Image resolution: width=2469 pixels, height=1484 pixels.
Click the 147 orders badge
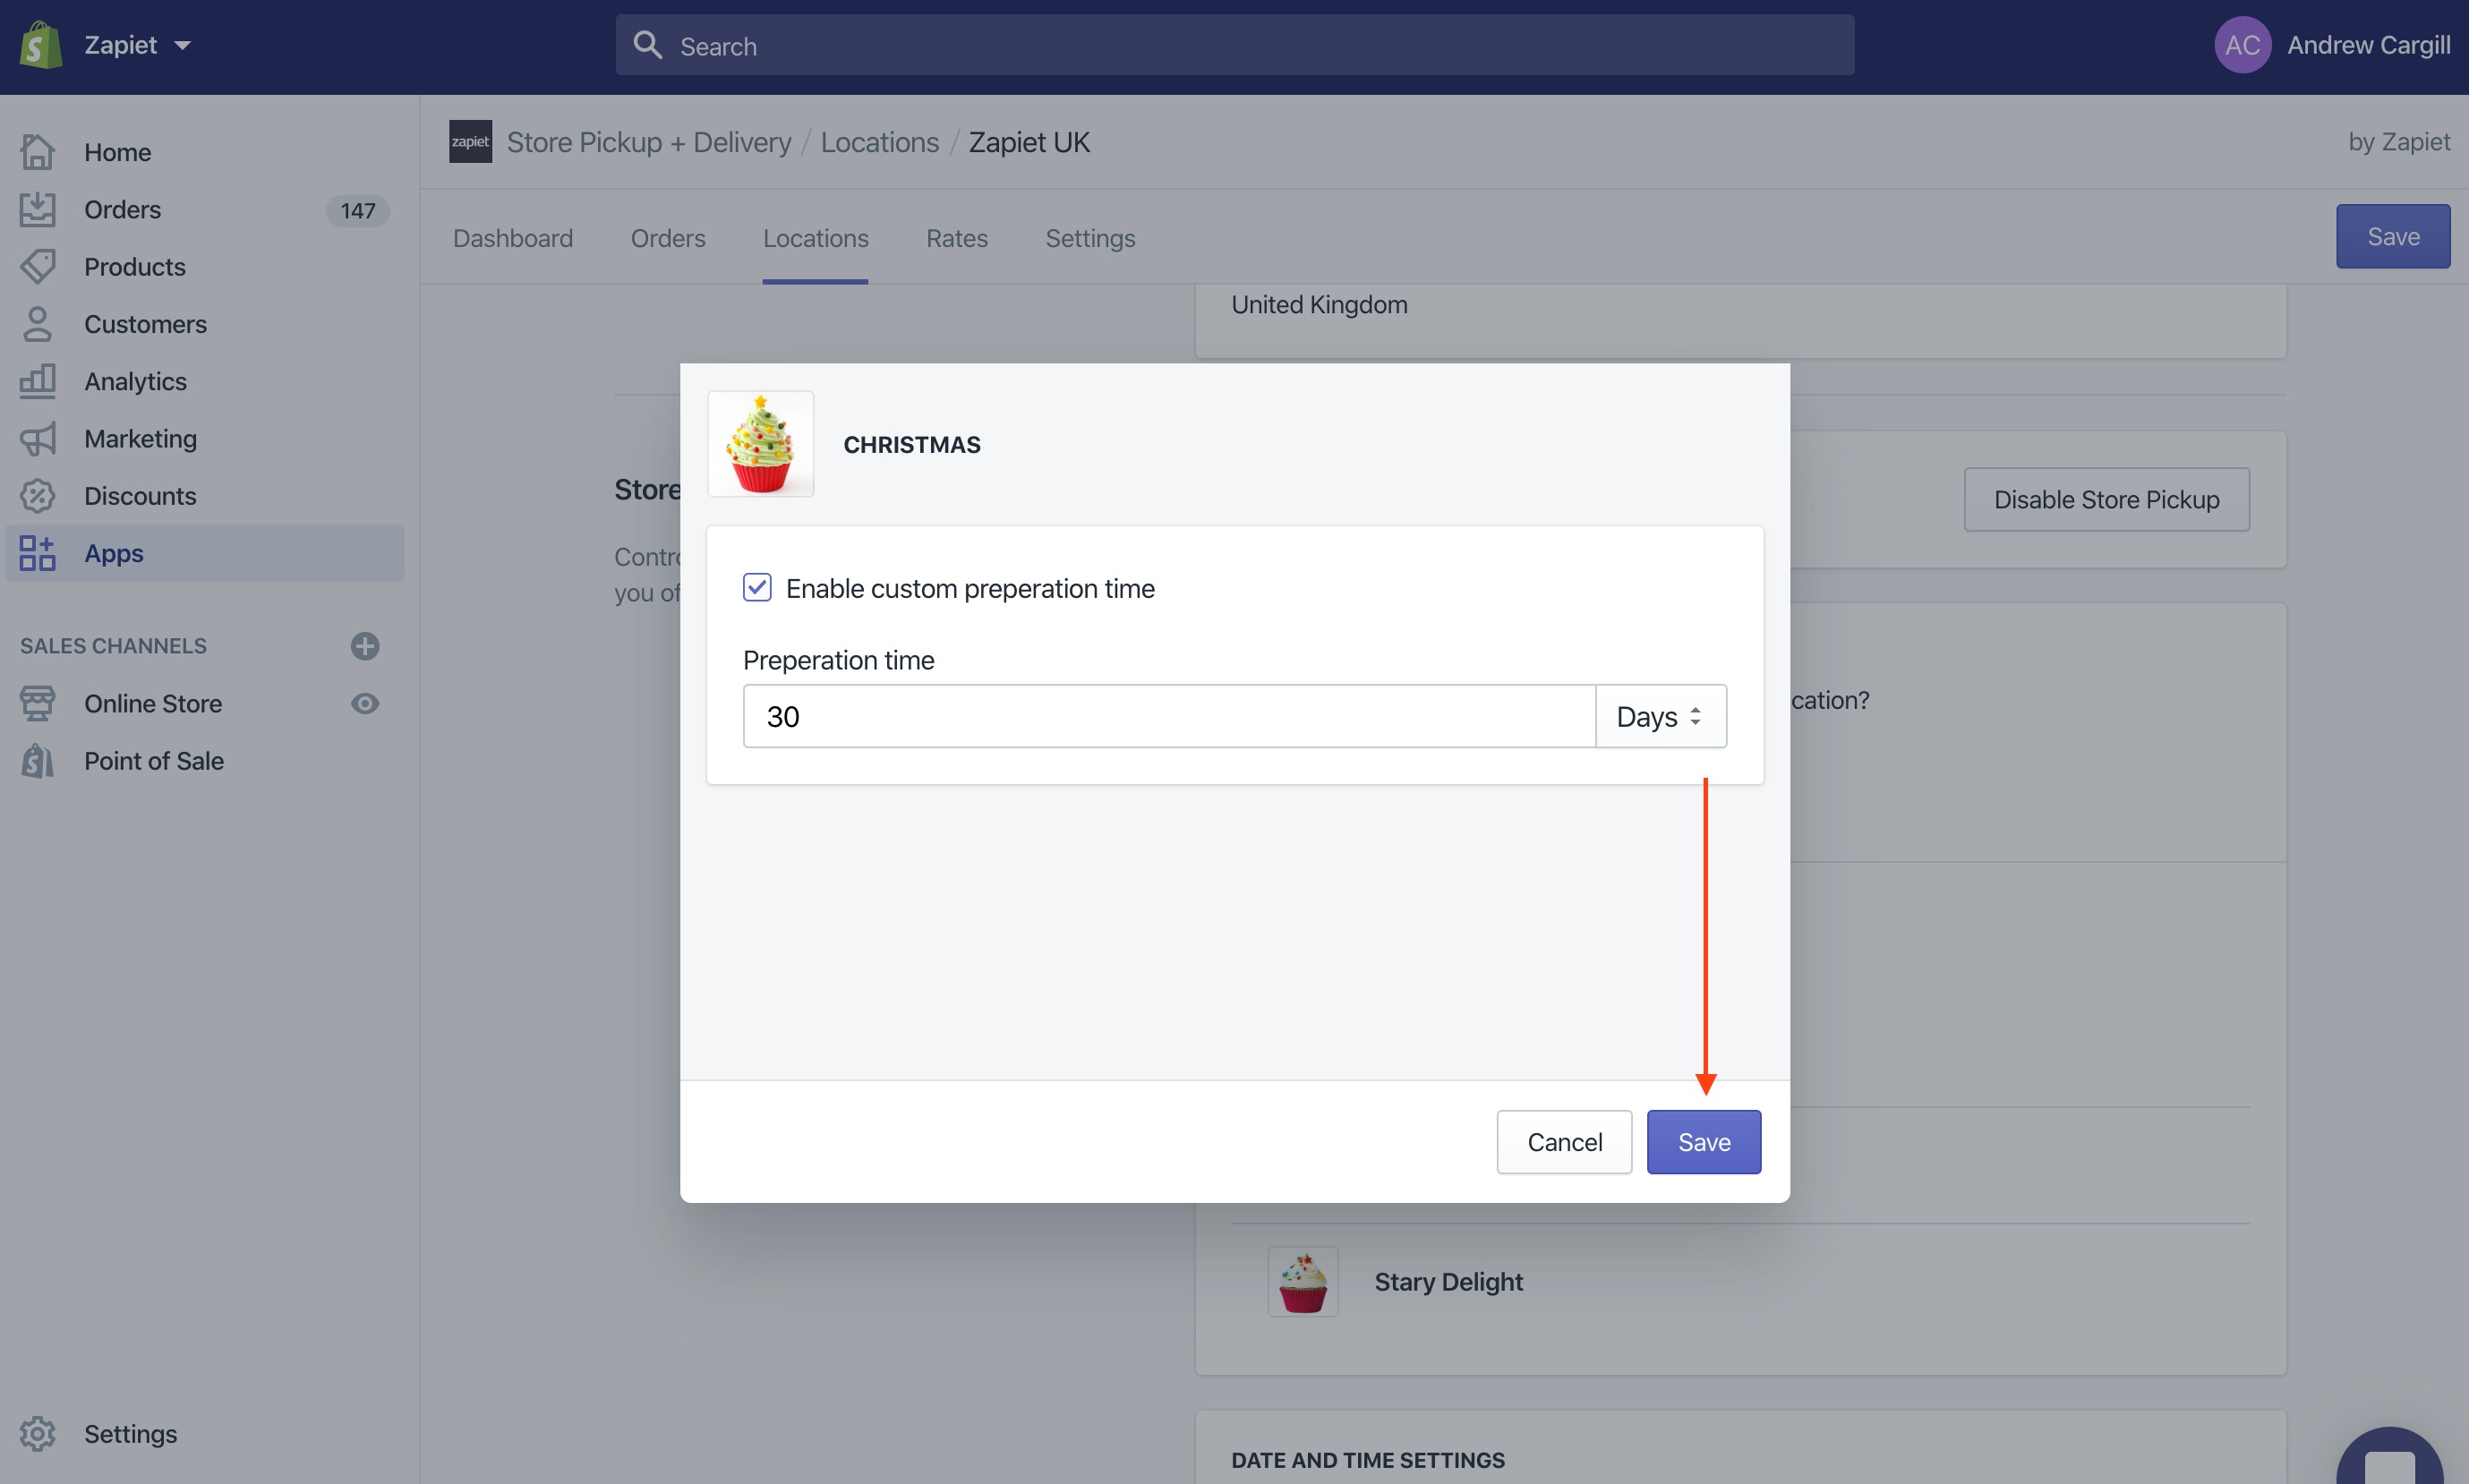point(357,210)
